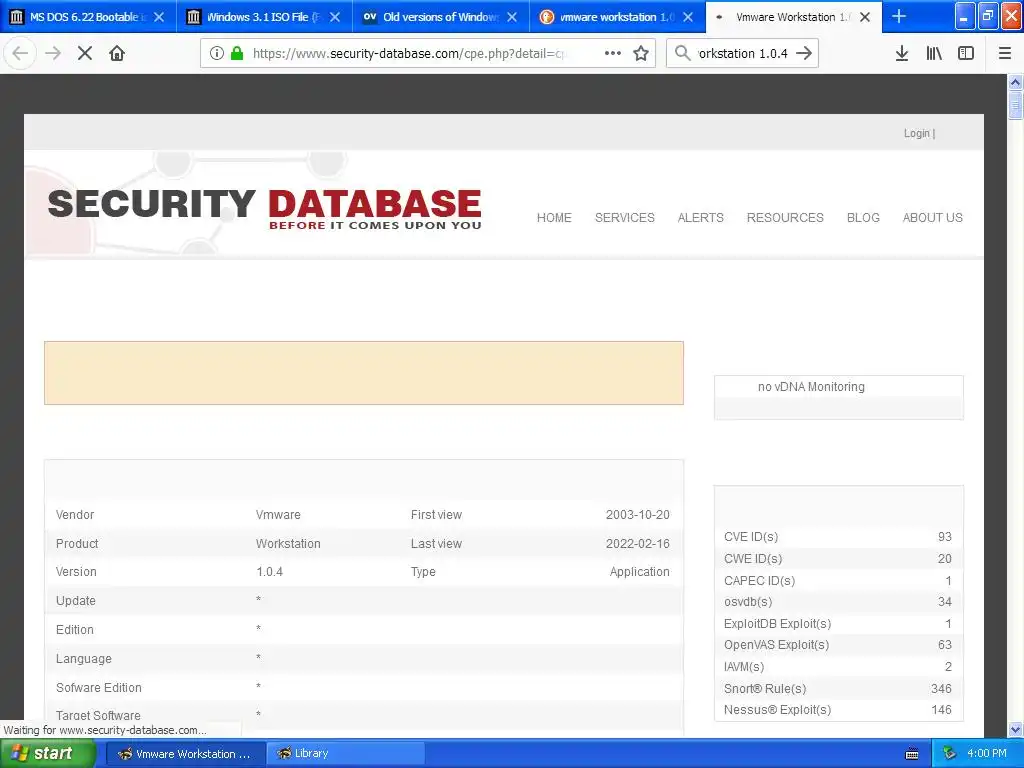Click the CWE ID(s) row

click(x=838, y=558)
